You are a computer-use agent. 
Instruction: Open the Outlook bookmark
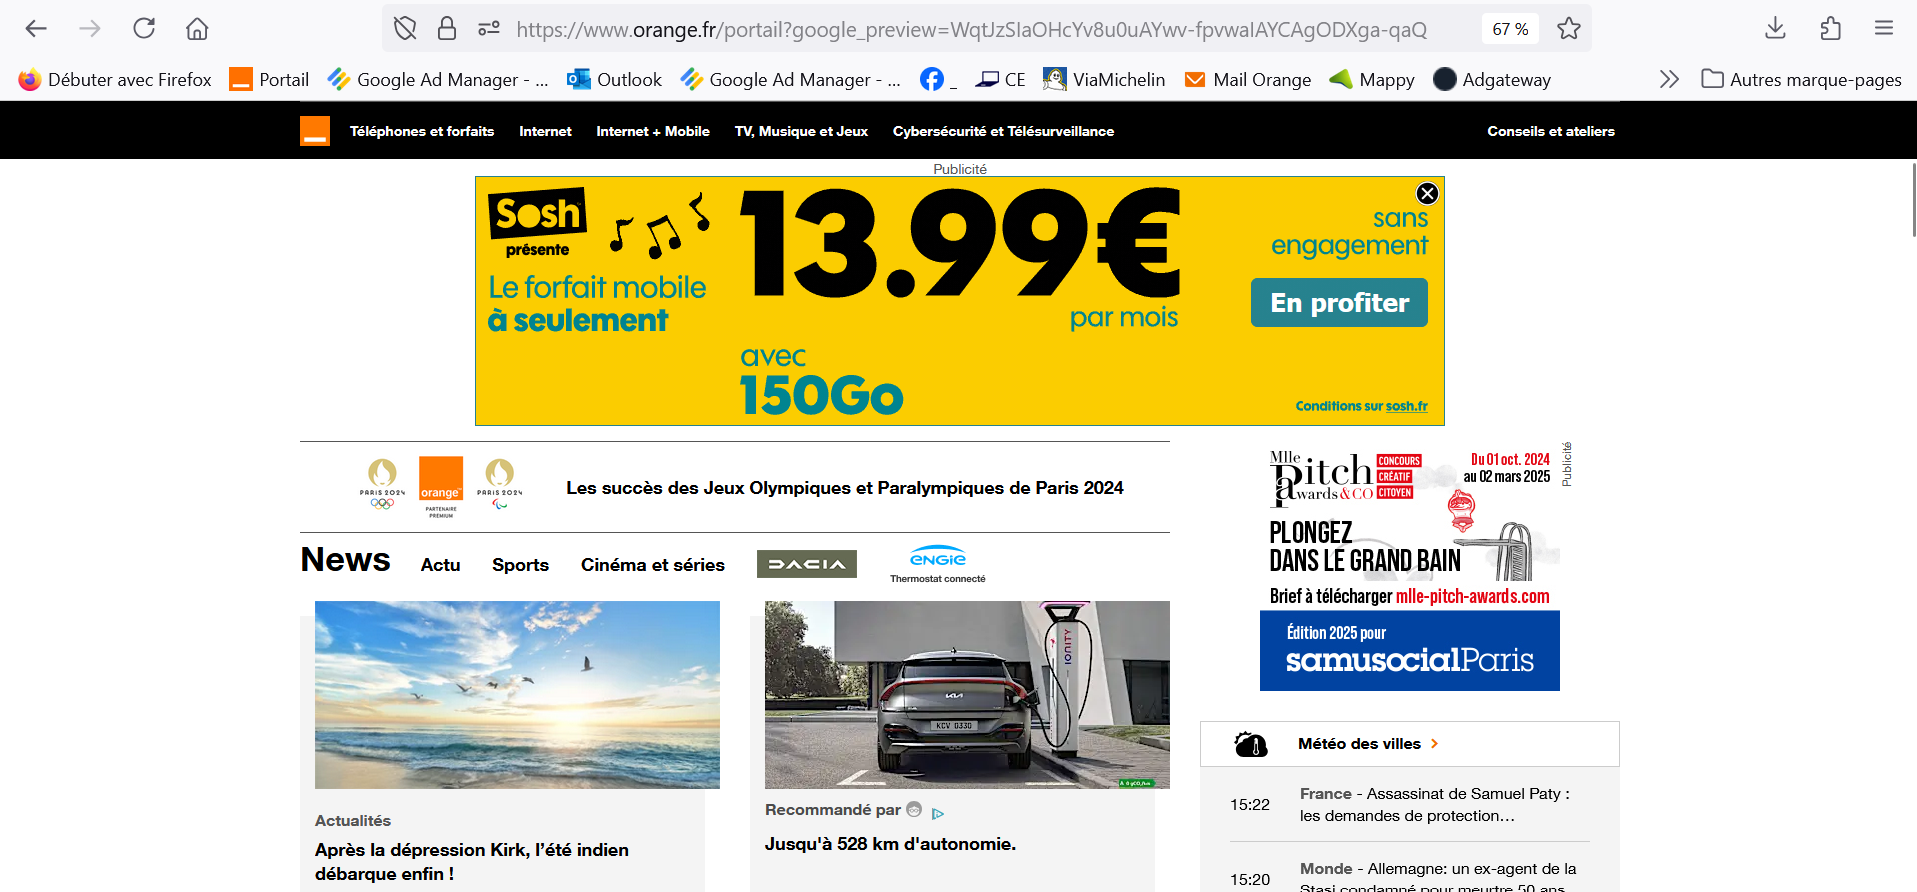[x=614, y=79]
